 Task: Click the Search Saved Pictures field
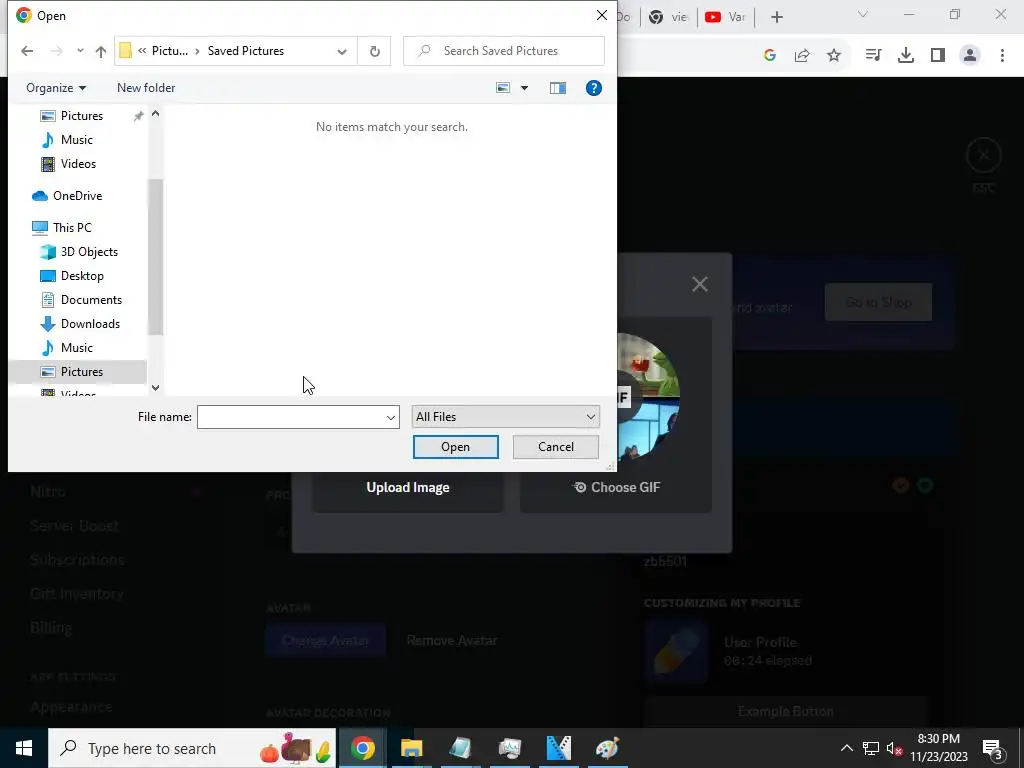(504, 51)
